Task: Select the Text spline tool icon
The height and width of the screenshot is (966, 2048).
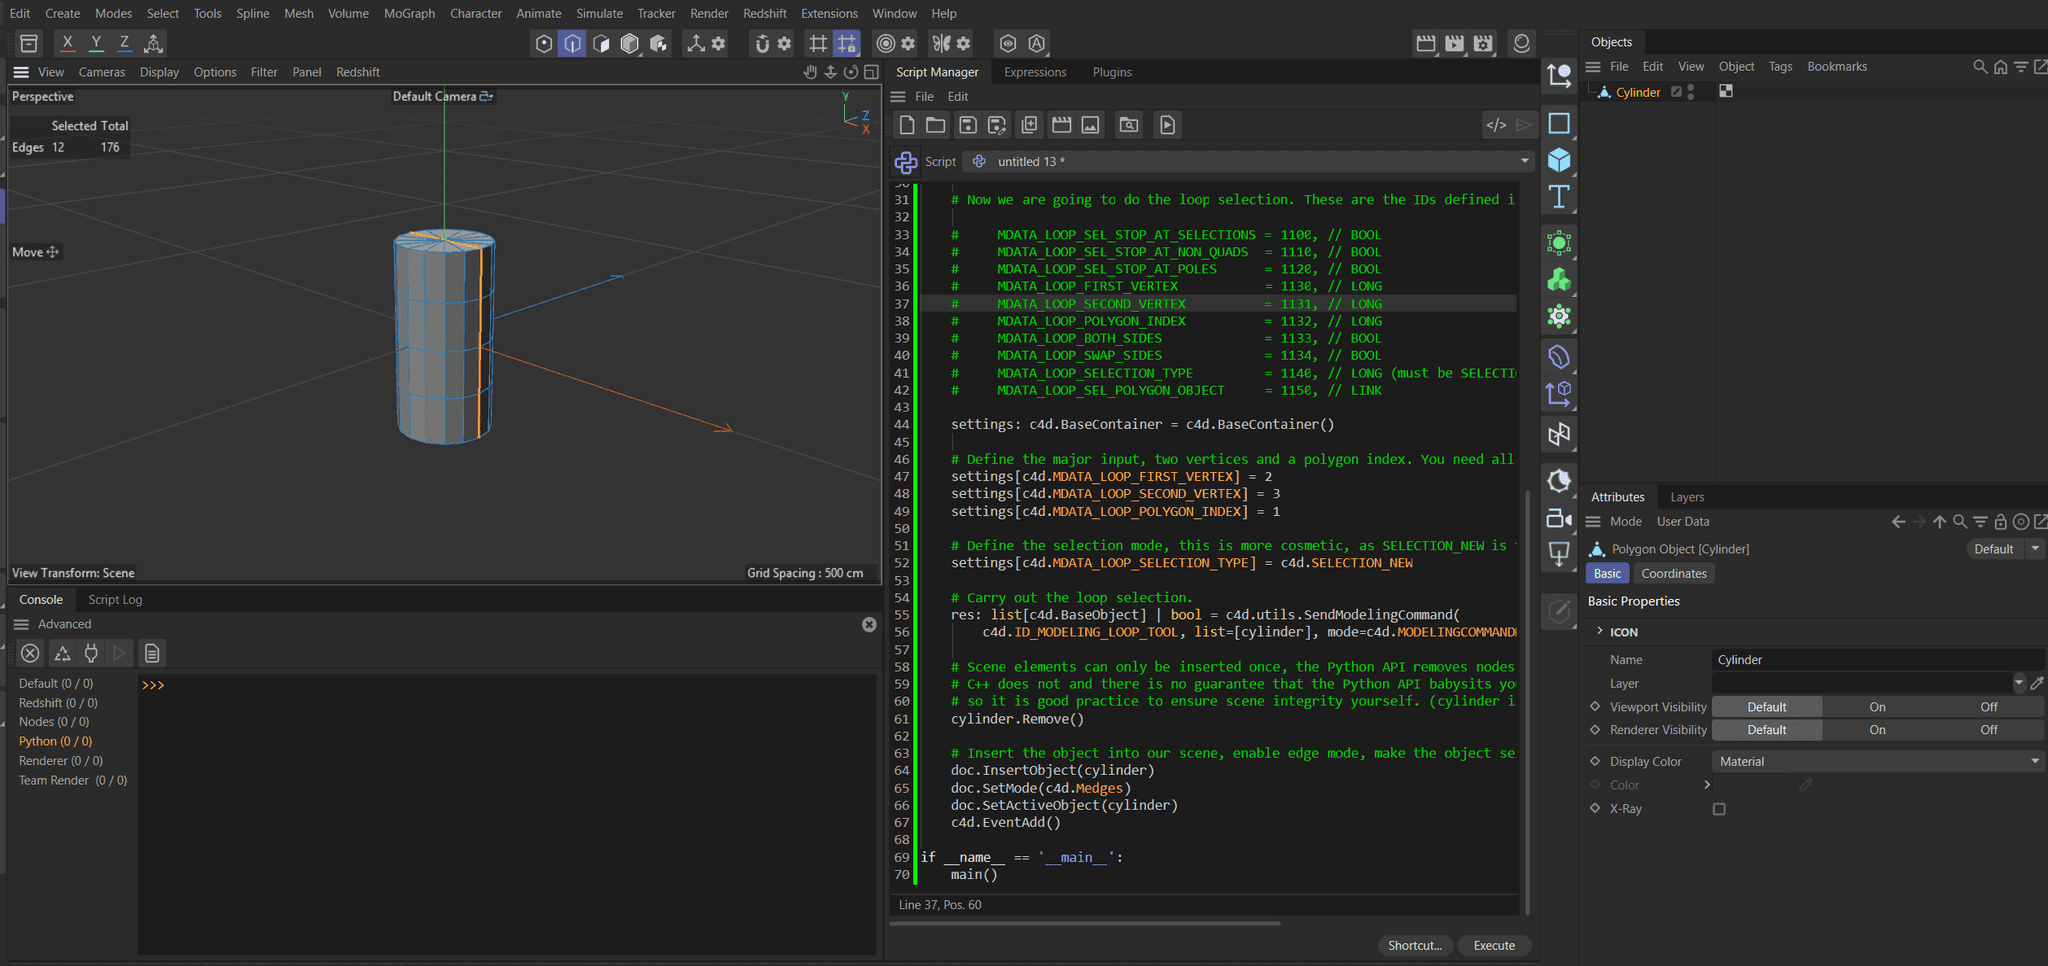Action: click(x=1558, y=197)
